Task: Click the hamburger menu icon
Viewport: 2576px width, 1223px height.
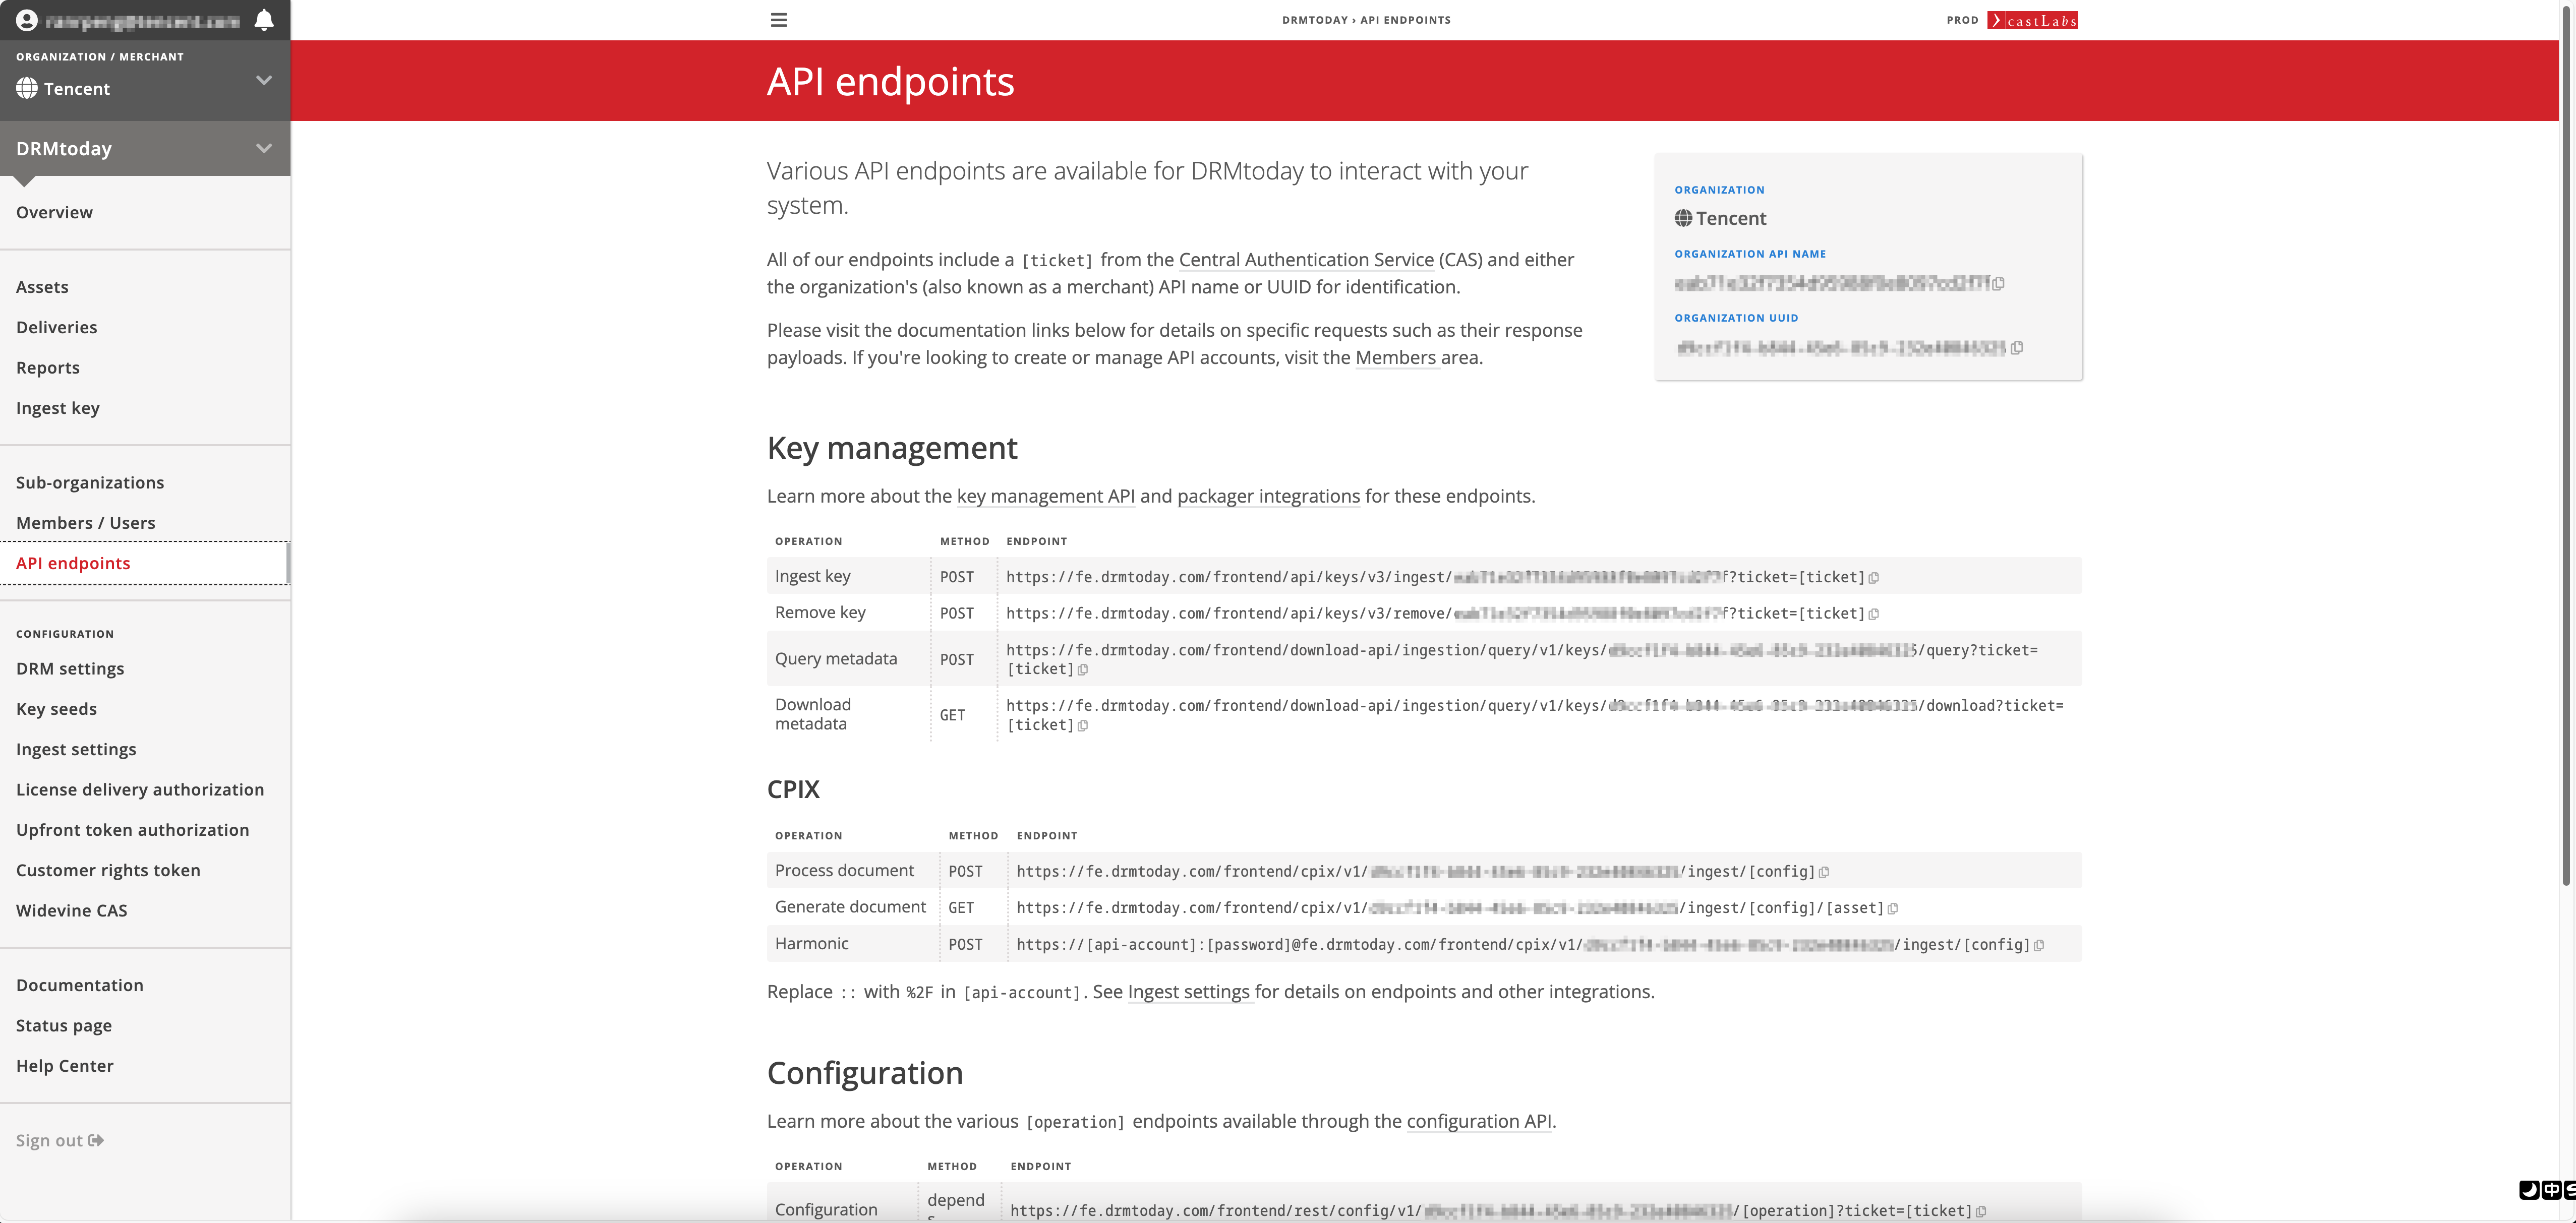Action: (779, 20)
